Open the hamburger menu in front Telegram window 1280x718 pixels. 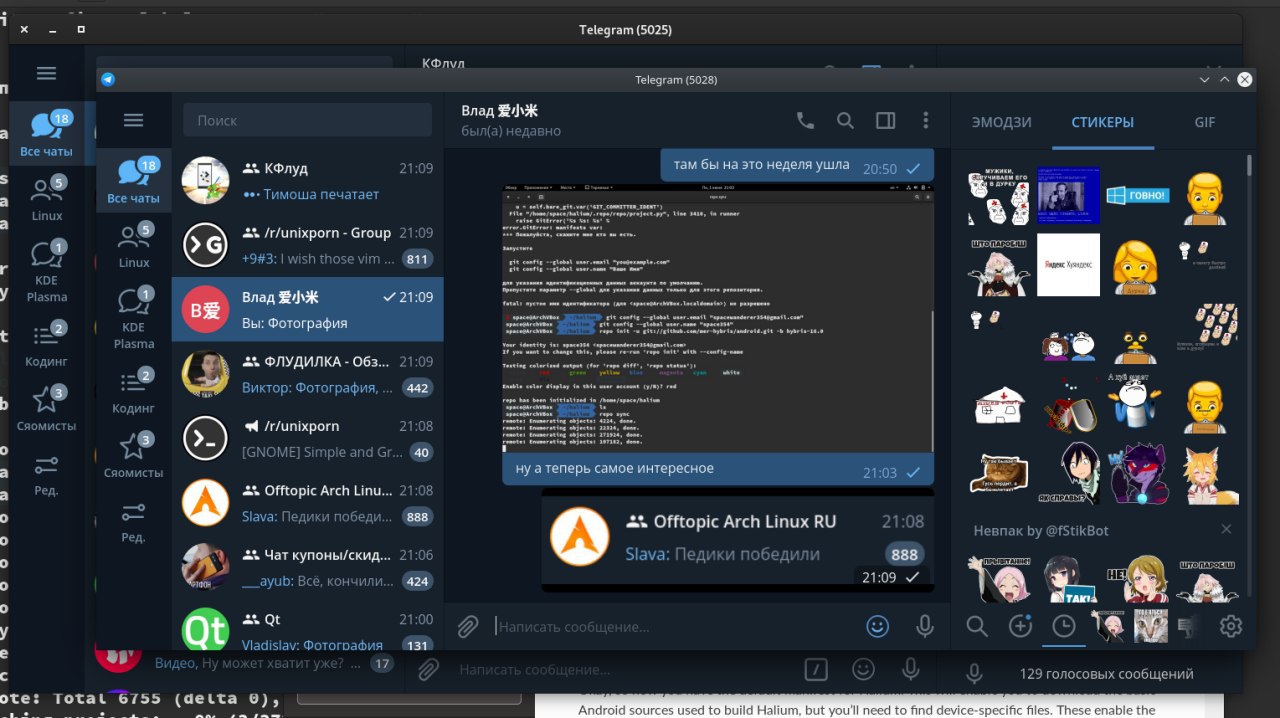tap(133, 120)
